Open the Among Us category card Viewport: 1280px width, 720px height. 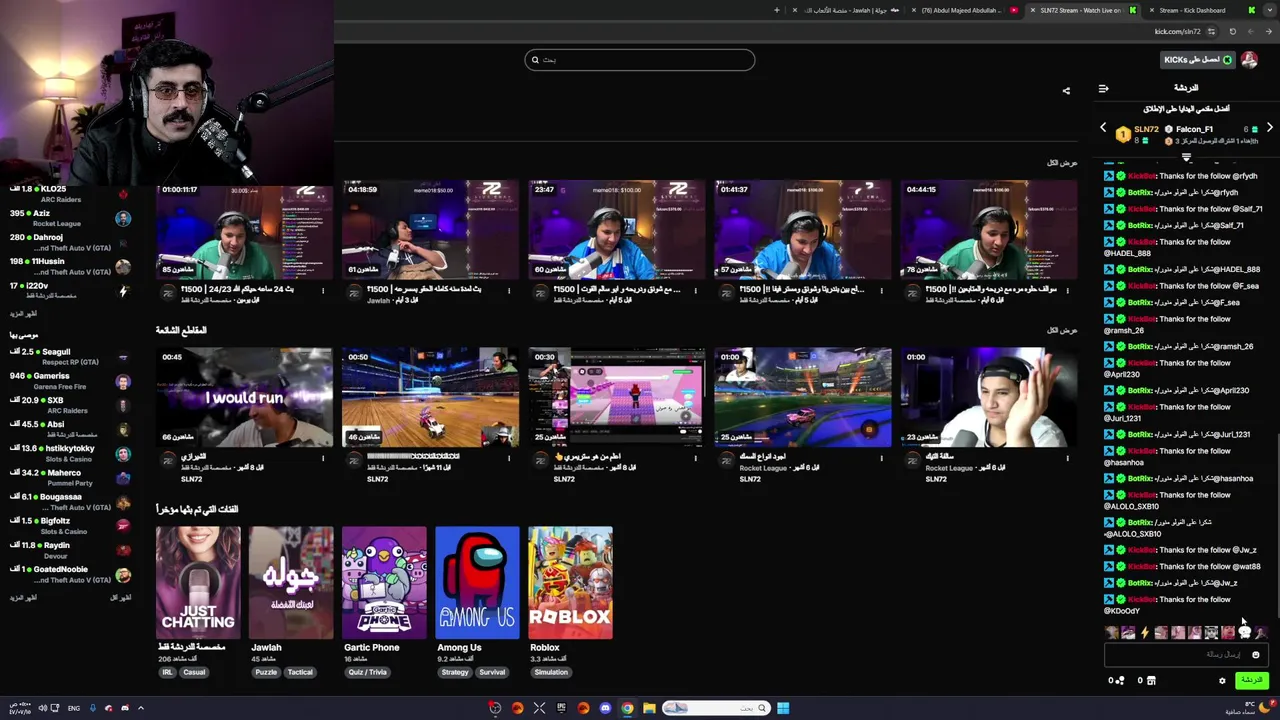[477, 582]
